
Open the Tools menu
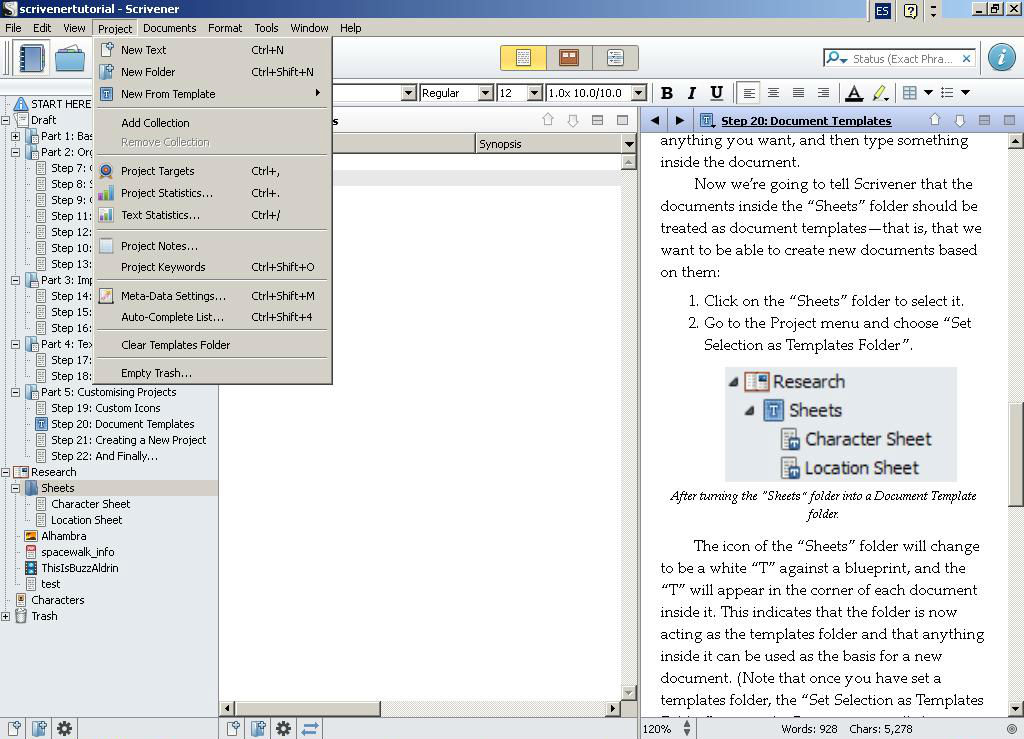point(266,28)
